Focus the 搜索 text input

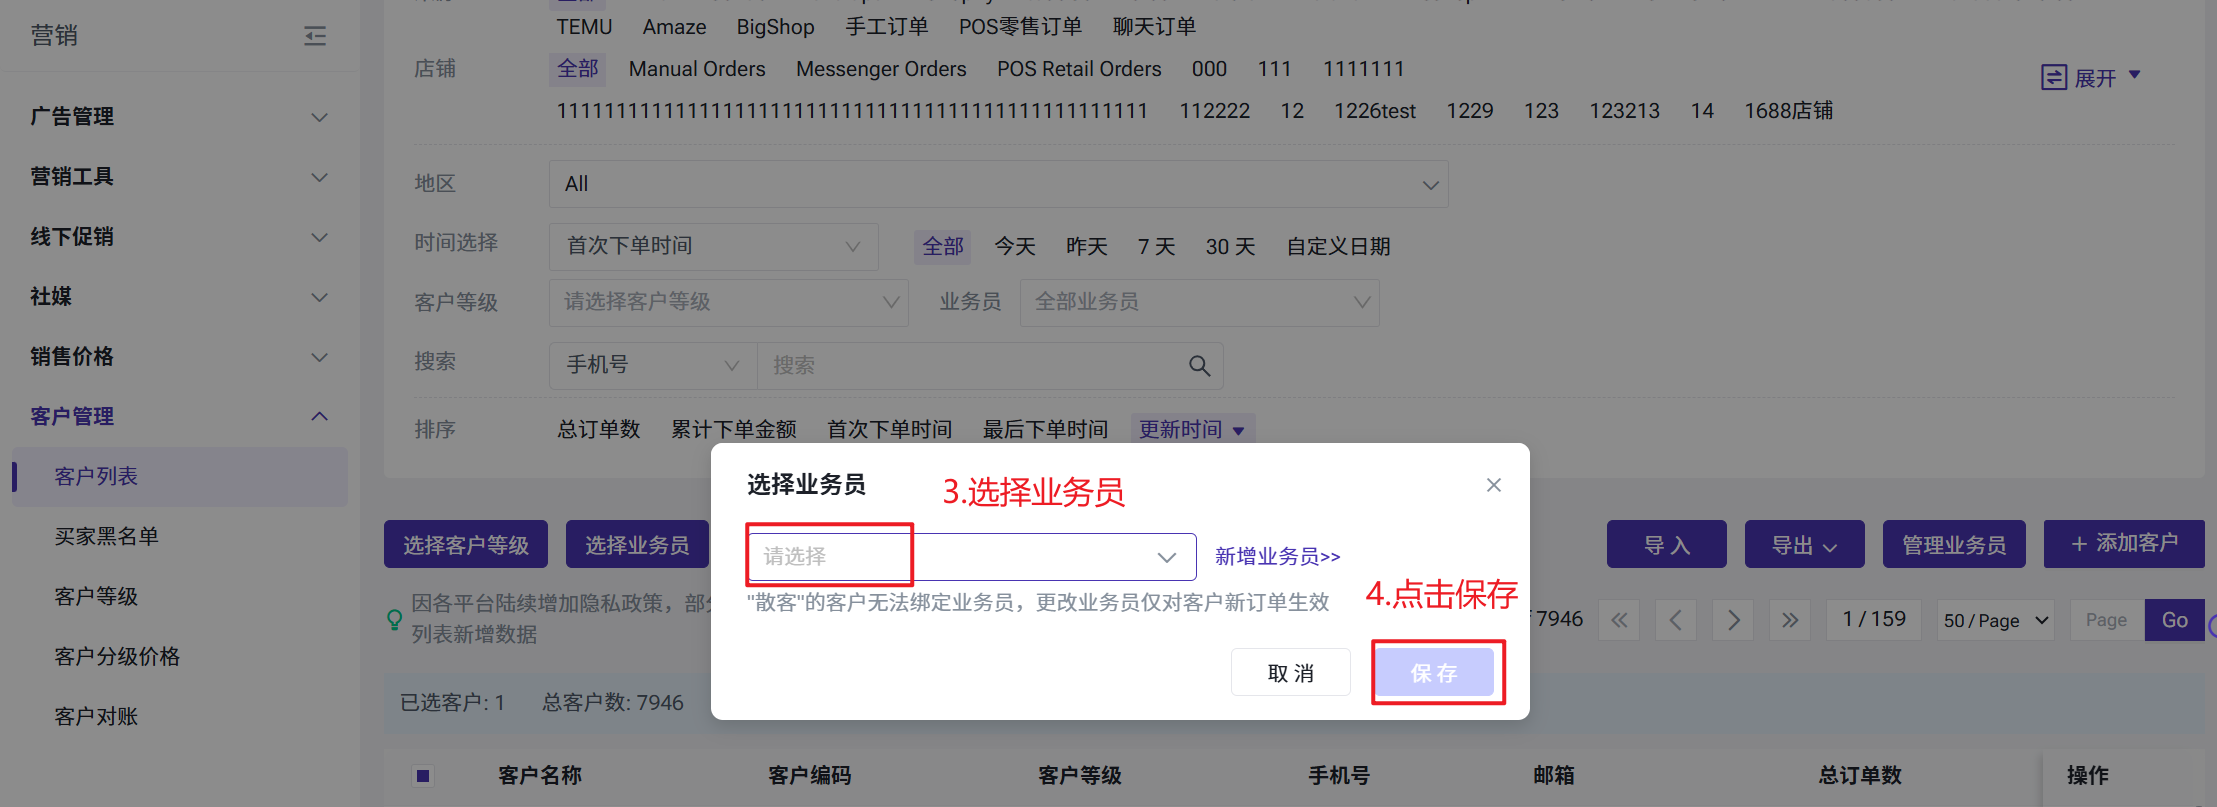pos(975,366)
